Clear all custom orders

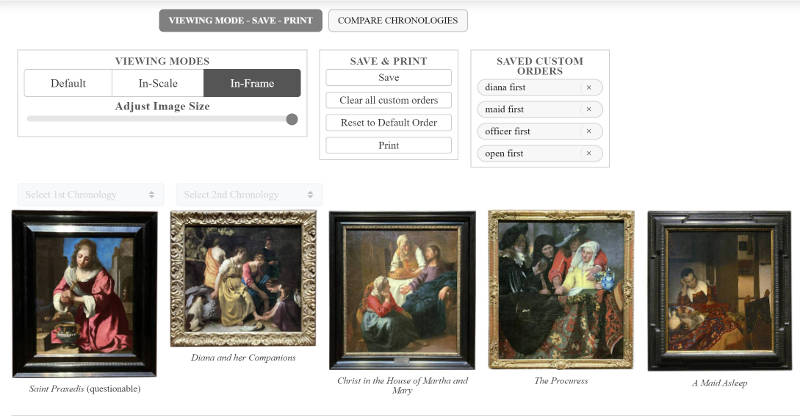(x=389, y=100)
